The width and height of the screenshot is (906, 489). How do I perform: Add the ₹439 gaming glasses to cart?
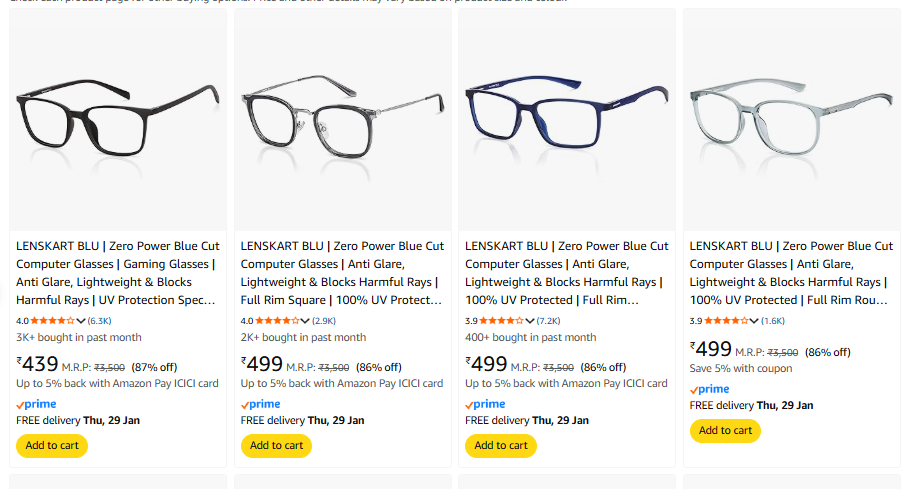pyautogui.click(x=52, y=446)
